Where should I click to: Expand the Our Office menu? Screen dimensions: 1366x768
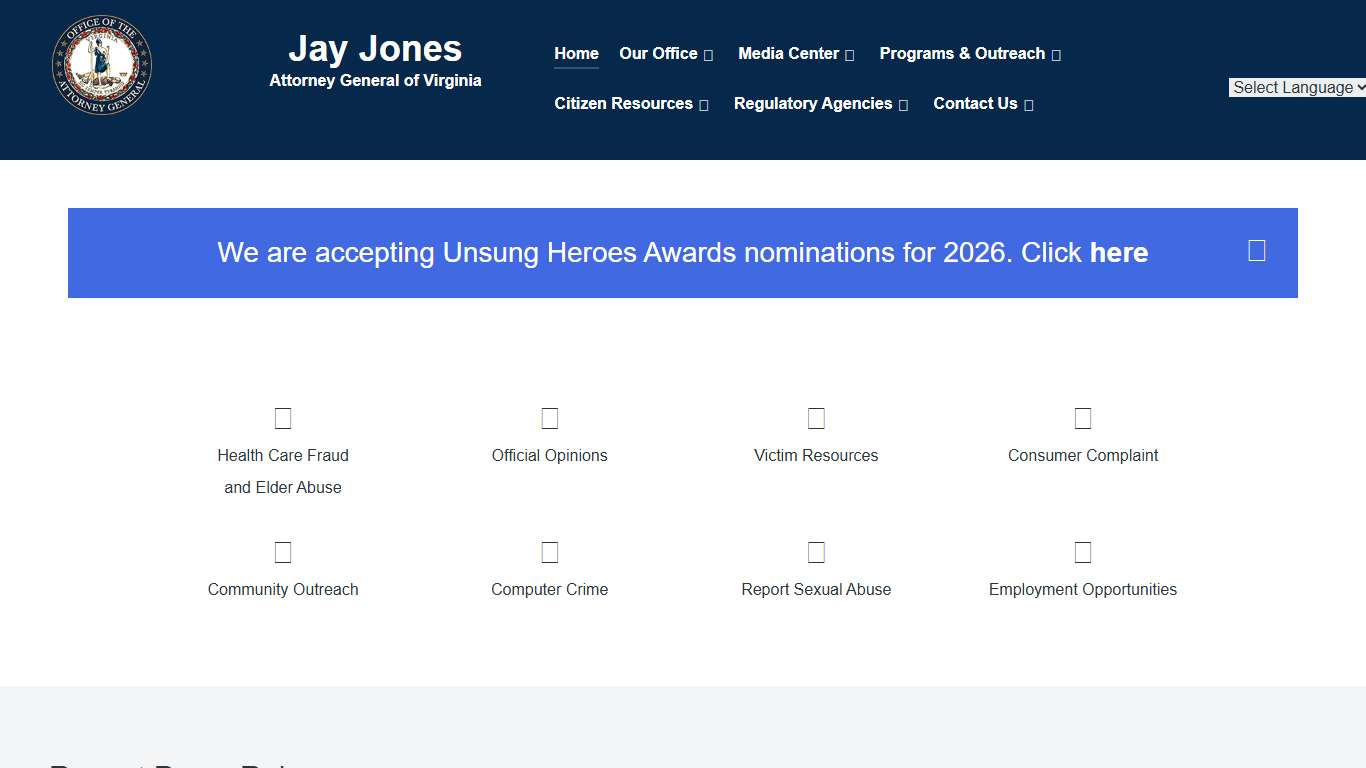tap(666, 54)
